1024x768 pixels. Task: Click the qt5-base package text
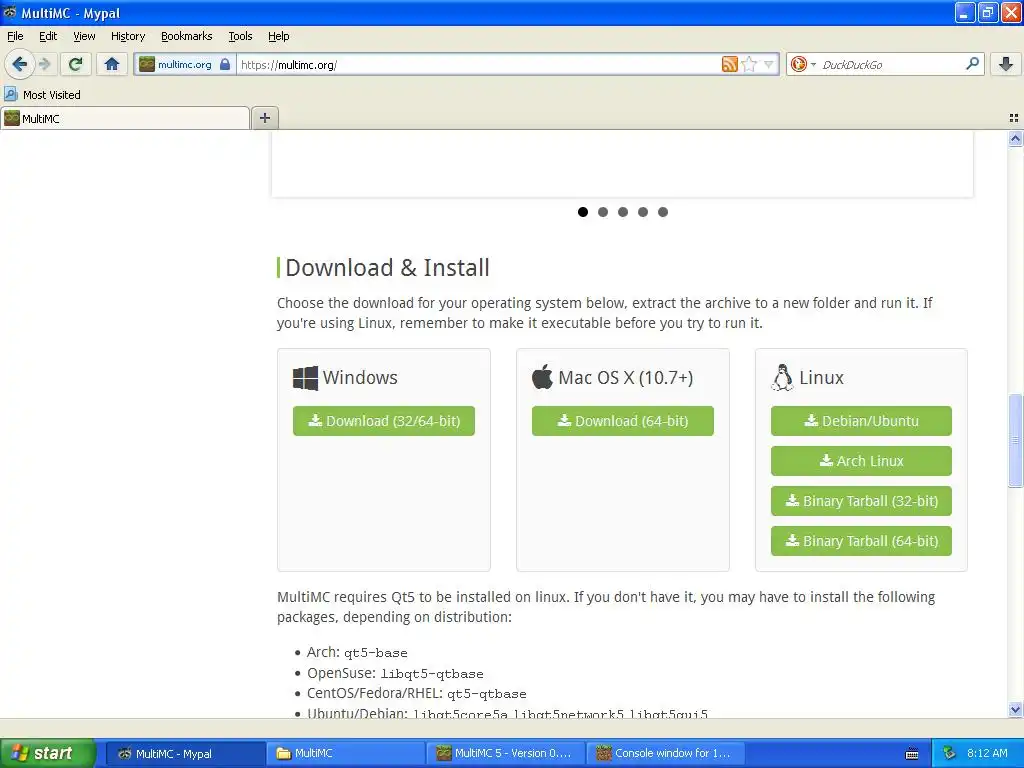tap(376, 653)
